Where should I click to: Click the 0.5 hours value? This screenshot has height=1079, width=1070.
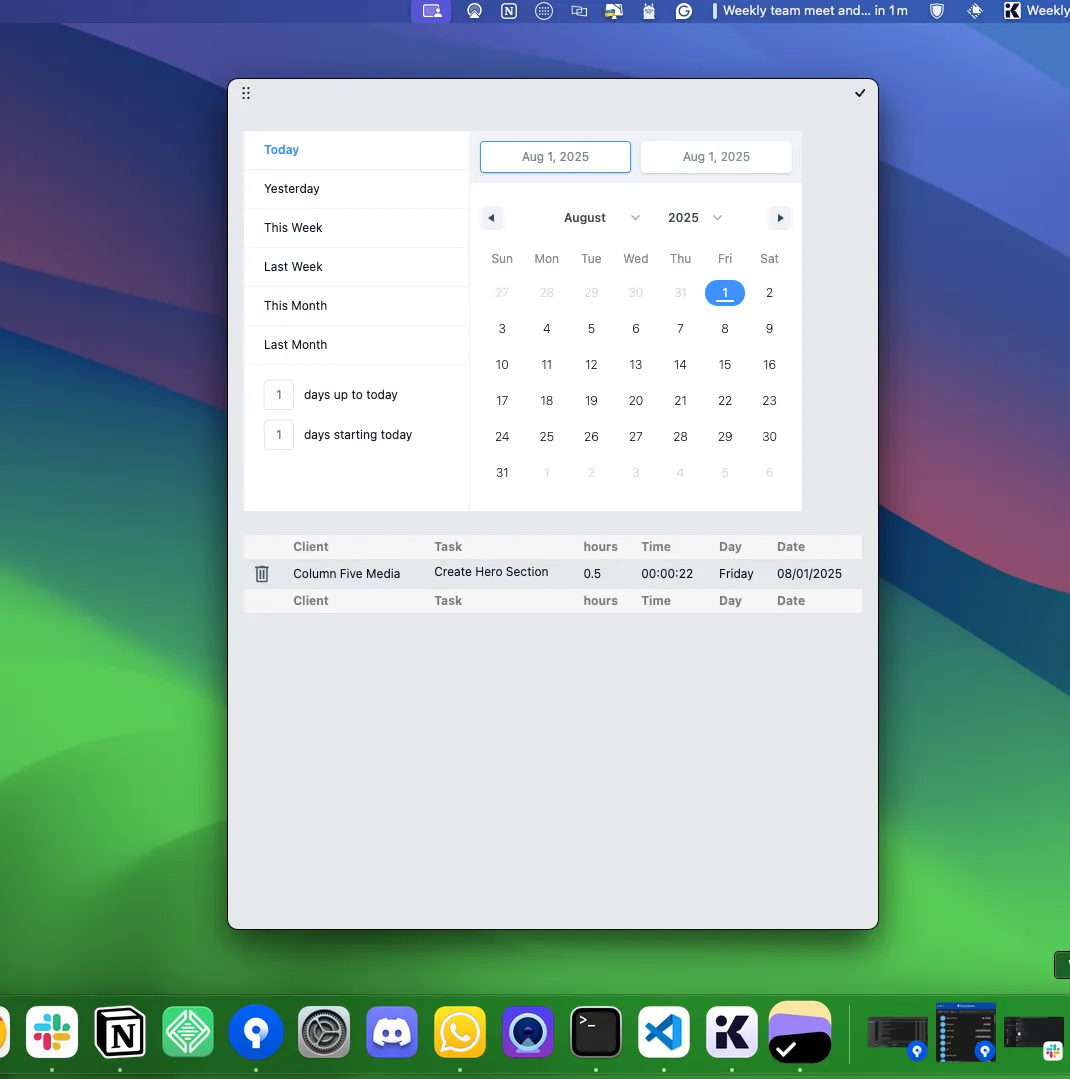592,574
